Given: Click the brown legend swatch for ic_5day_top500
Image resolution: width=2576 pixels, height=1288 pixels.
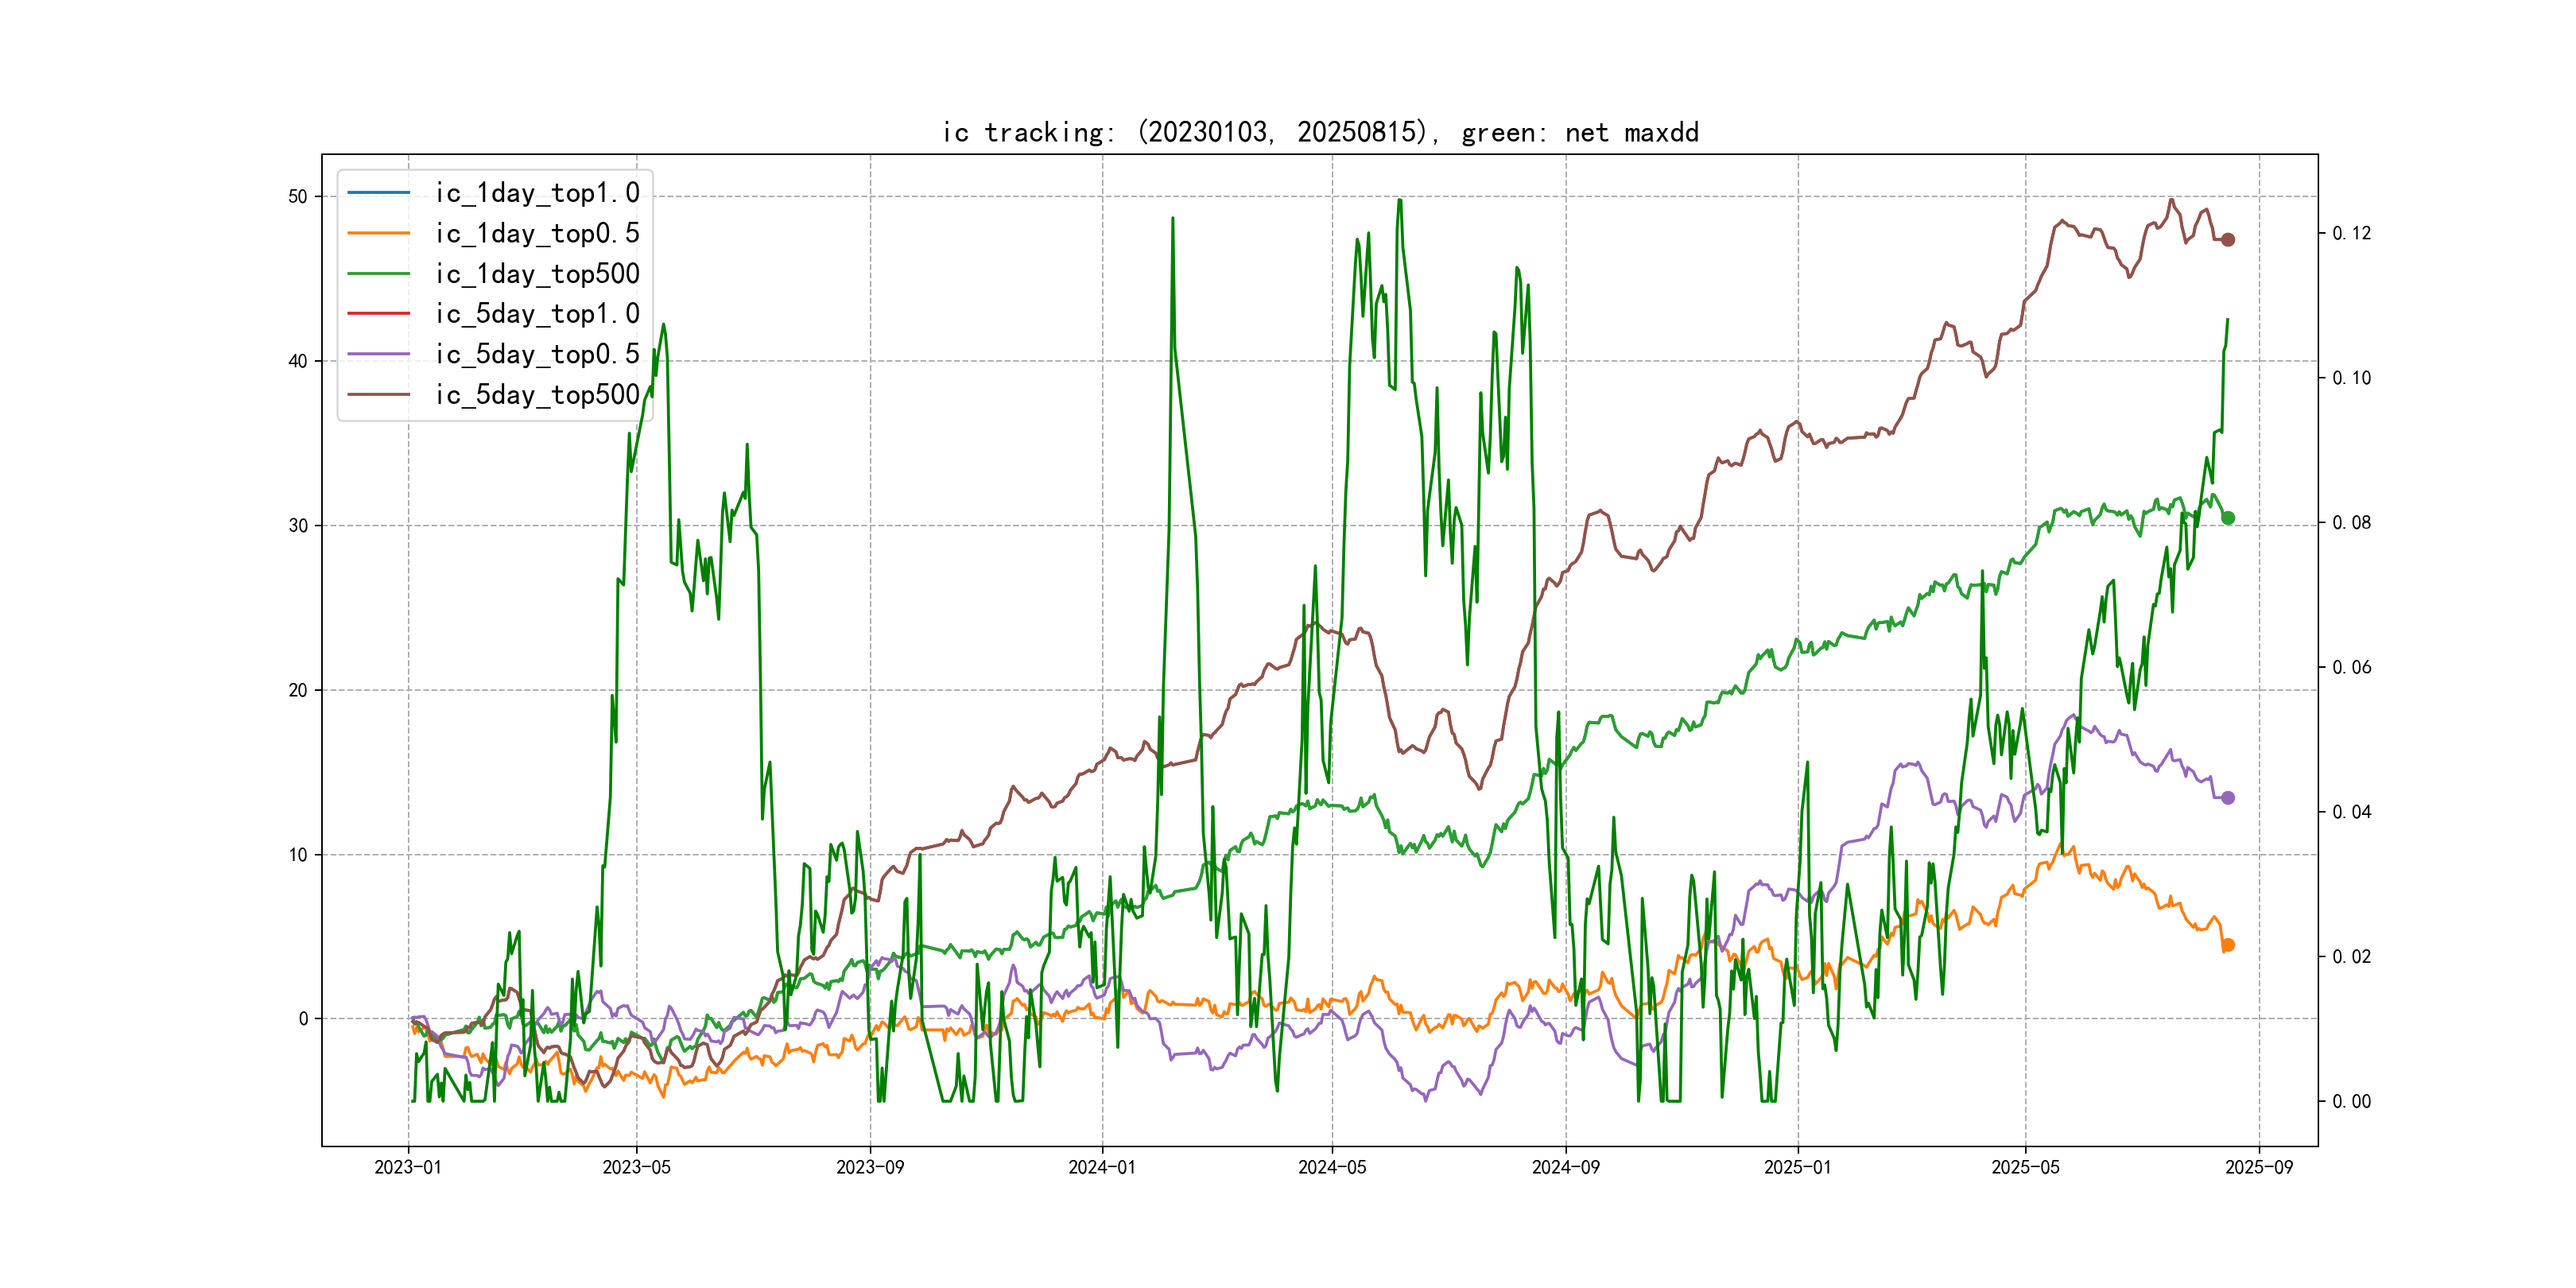Looking at the screenshot, I should tap(378, 395).
